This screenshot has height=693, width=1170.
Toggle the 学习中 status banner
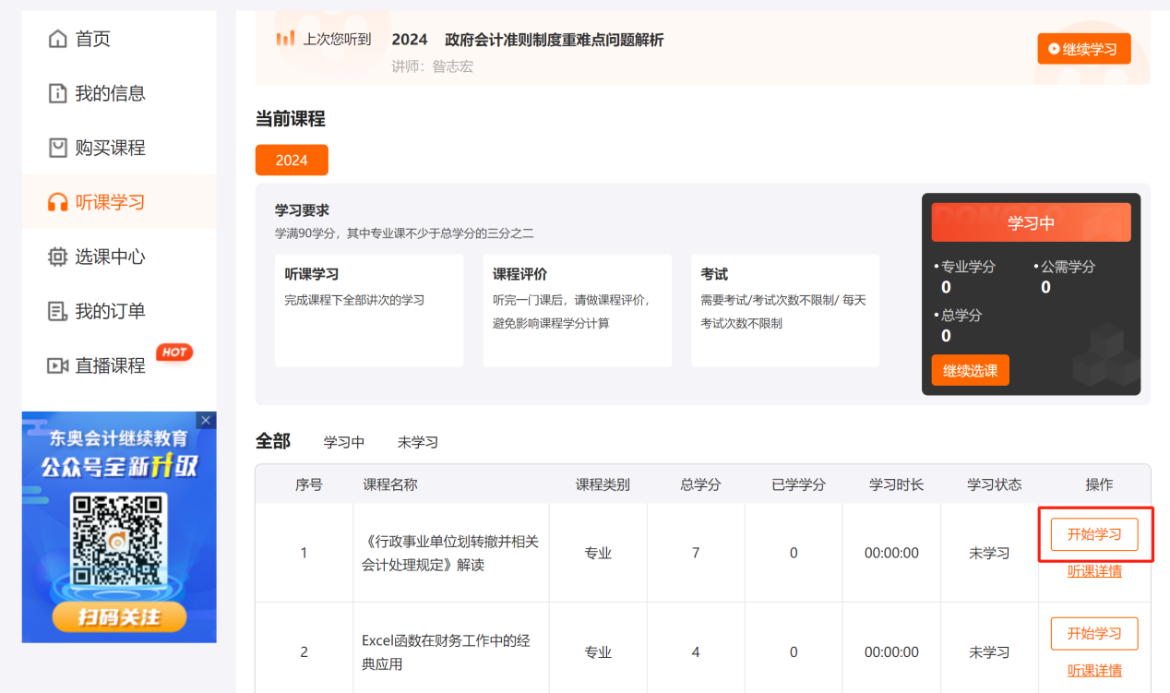(1031, 221)
